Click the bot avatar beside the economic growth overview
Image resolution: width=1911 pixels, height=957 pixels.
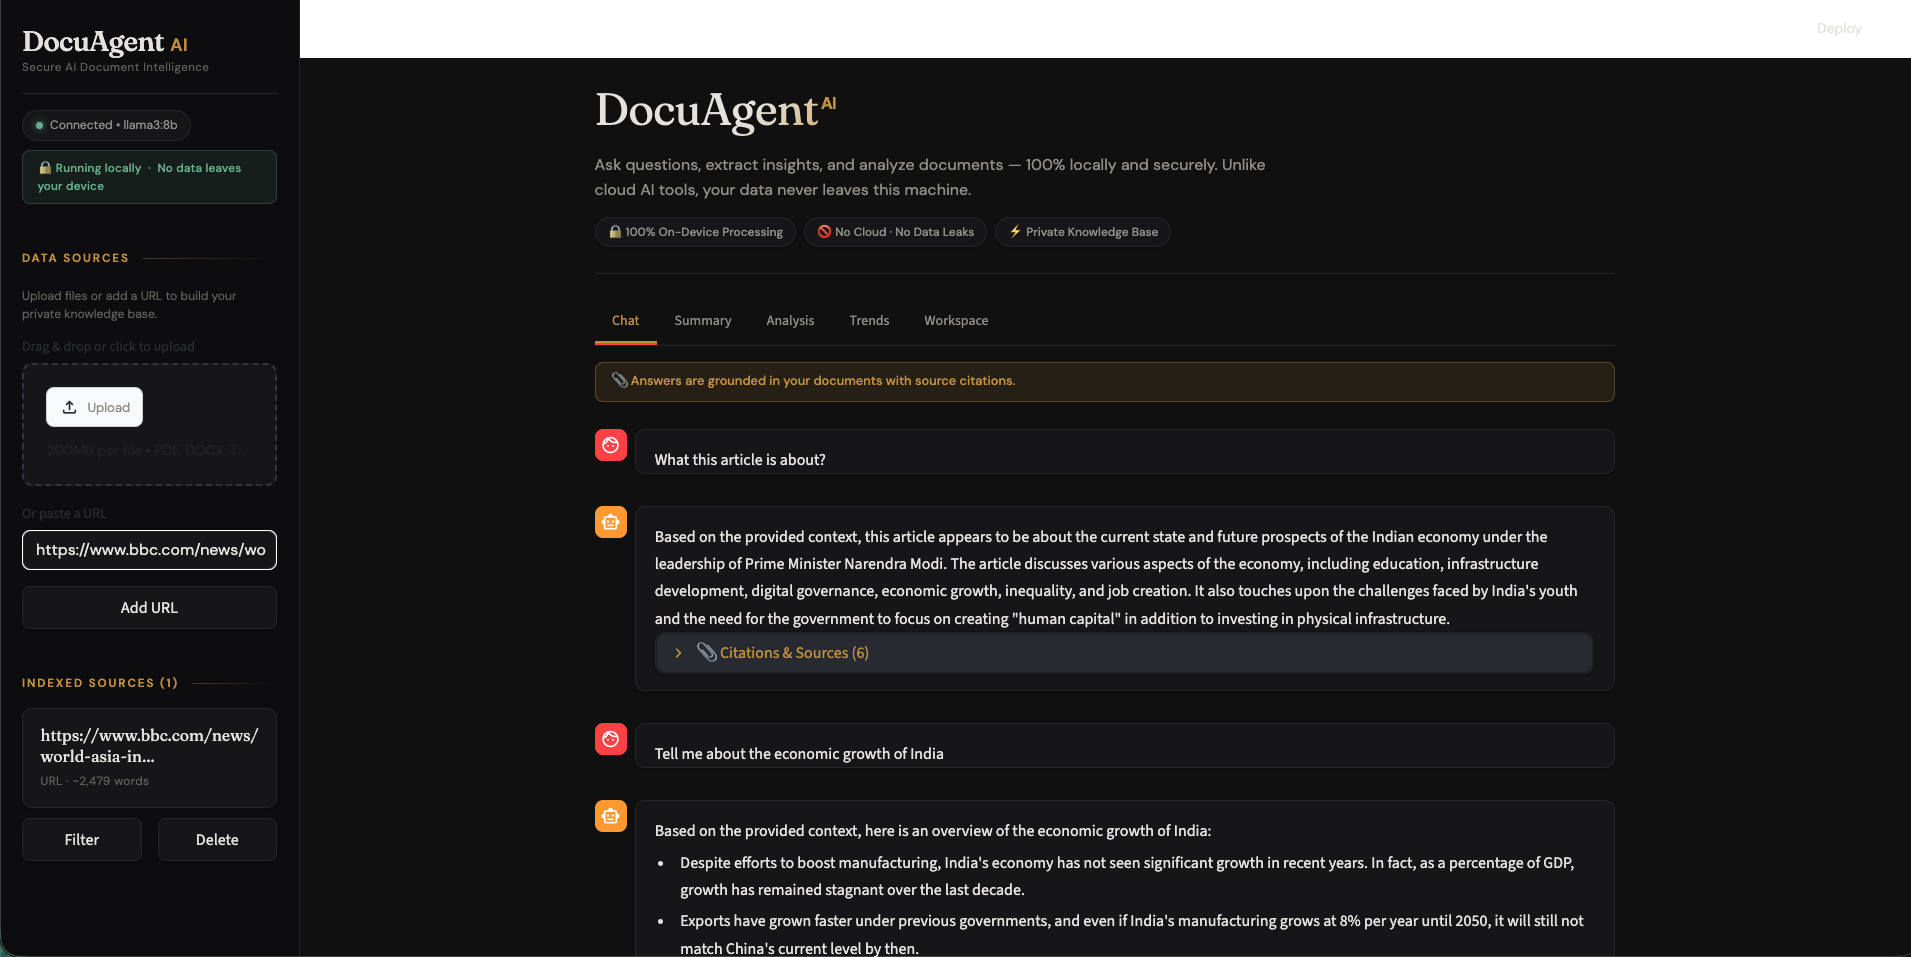611,816
